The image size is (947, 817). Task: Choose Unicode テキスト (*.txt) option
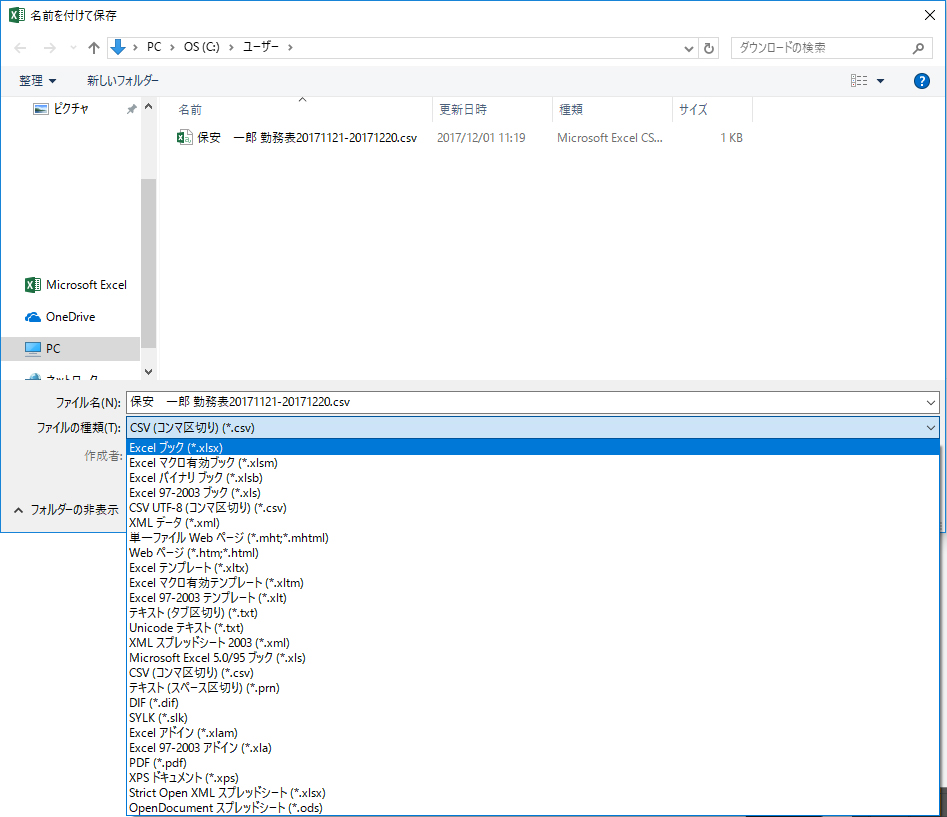pyautogui.click(x=533, y=628)
